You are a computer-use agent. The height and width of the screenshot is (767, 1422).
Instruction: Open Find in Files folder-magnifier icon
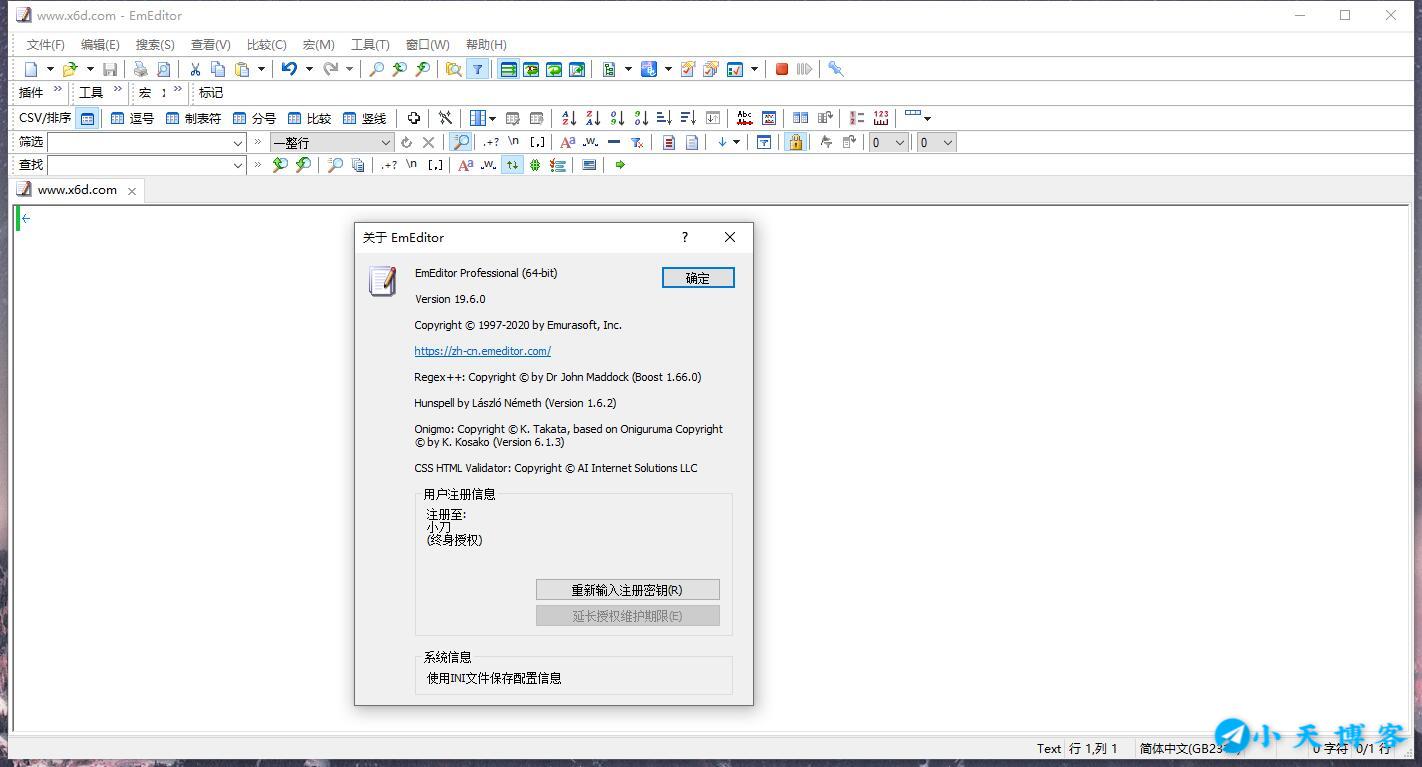(x=453, y=69)
